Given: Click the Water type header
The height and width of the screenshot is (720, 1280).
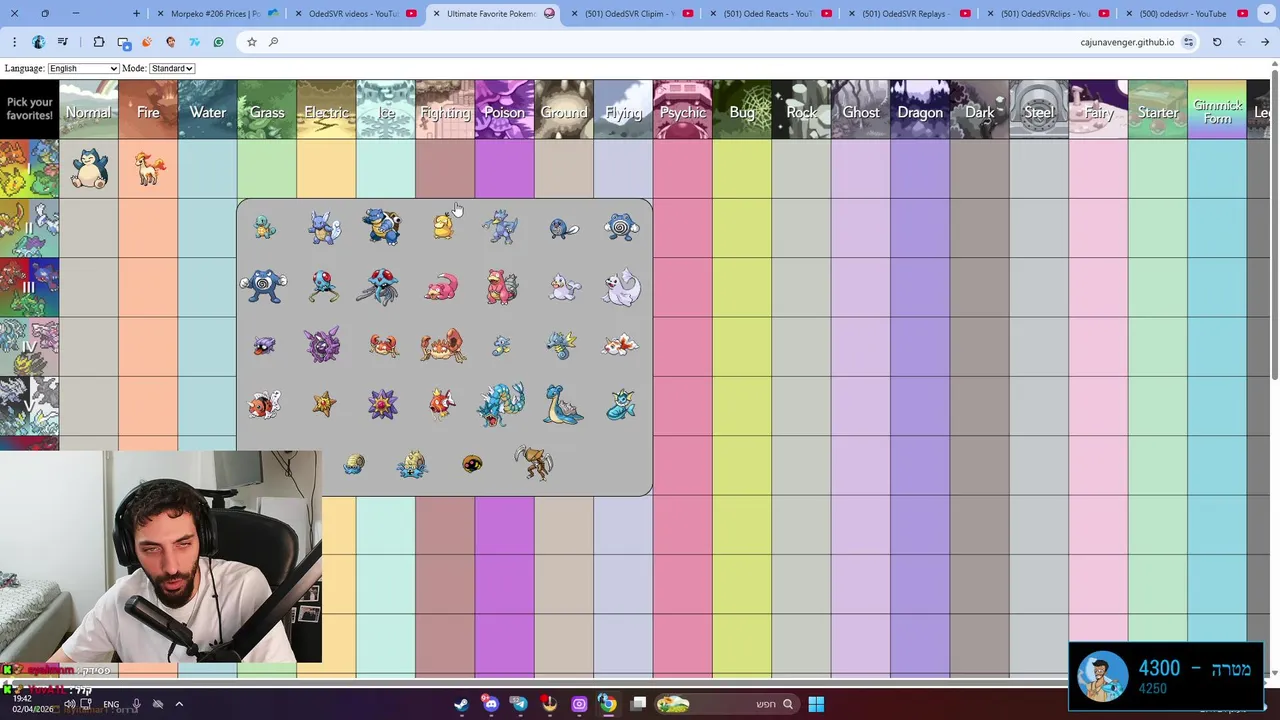Looking at the screenshot, I should coord(208,111).
